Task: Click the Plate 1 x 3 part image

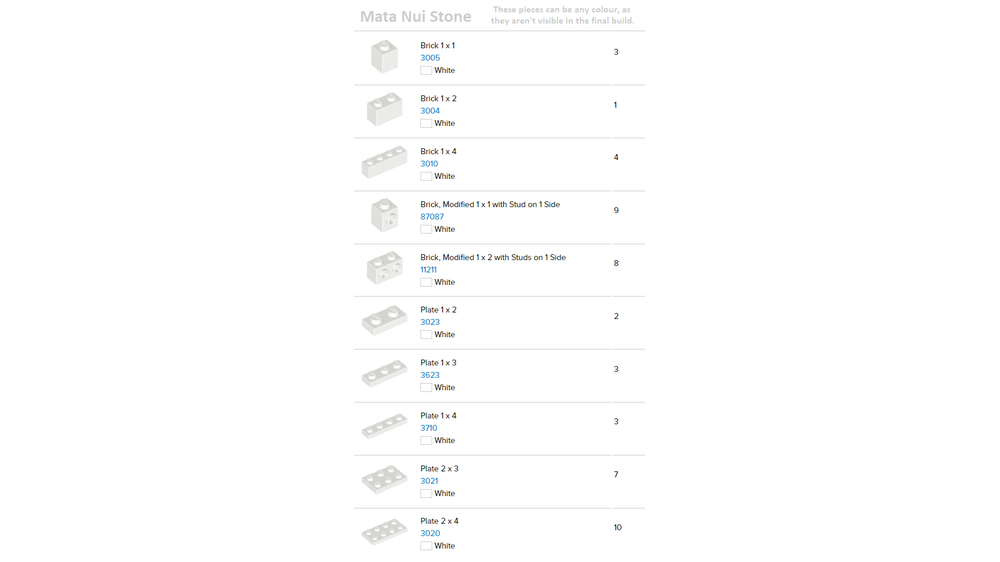Action: 384,374
